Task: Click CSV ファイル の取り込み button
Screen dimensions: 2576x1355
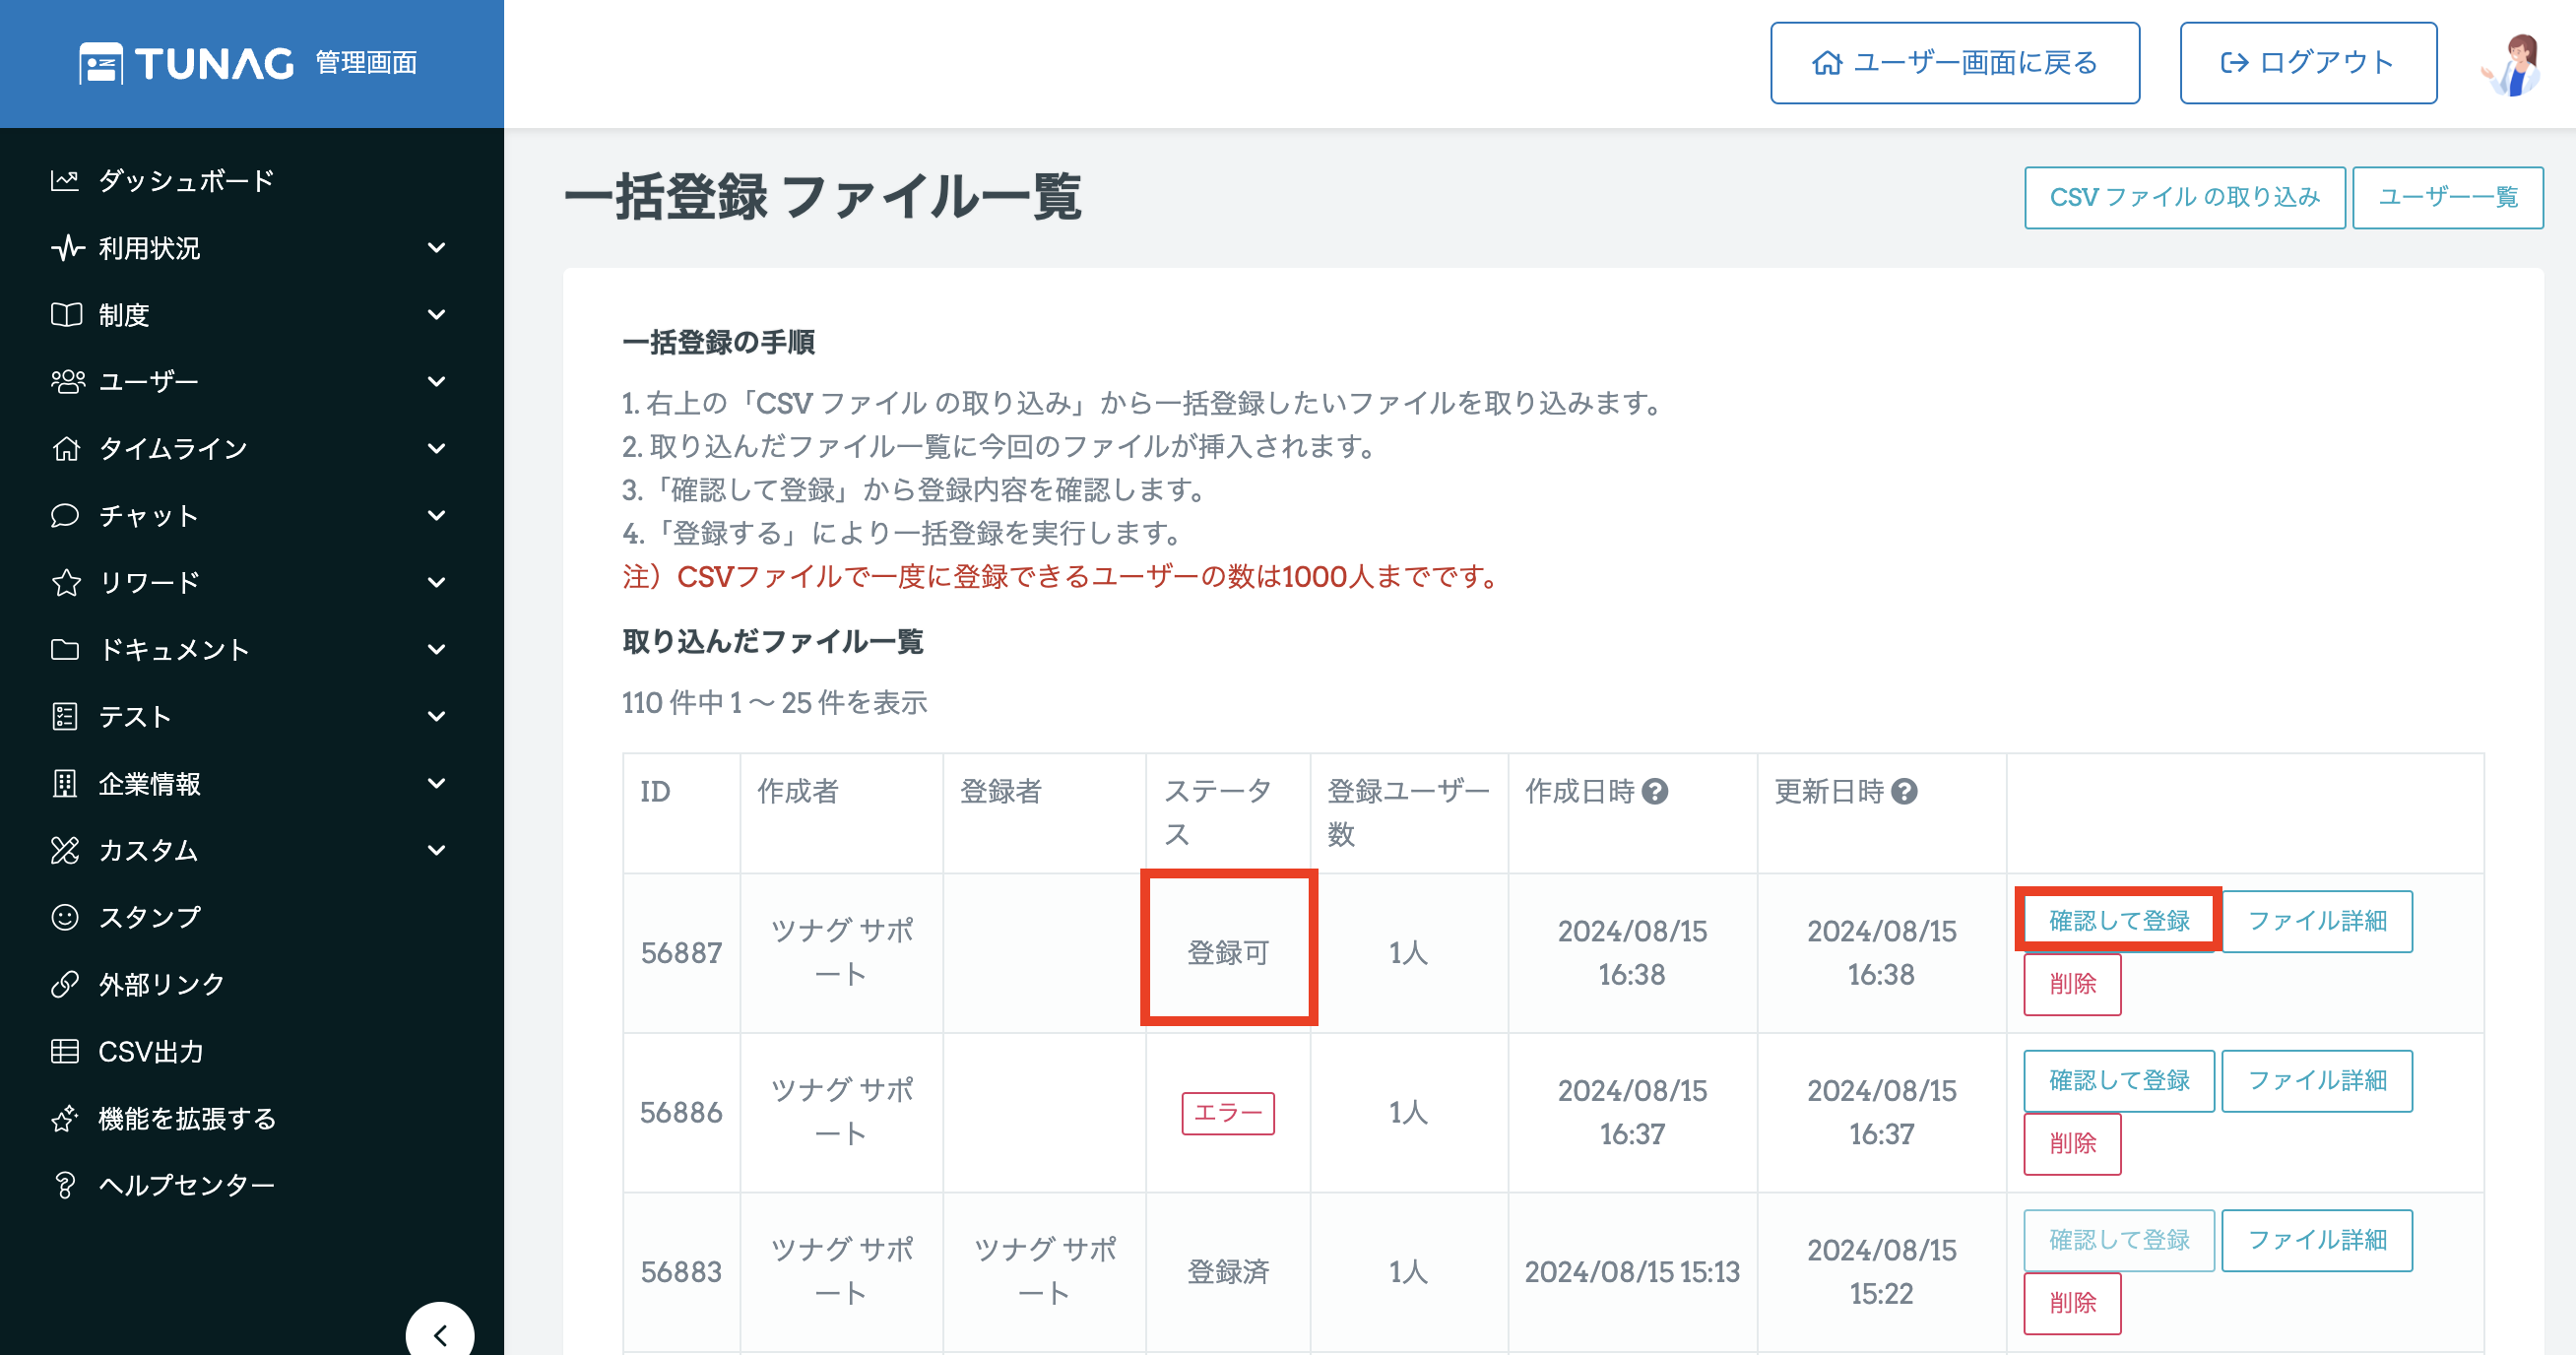Action: click(2185, 197)
